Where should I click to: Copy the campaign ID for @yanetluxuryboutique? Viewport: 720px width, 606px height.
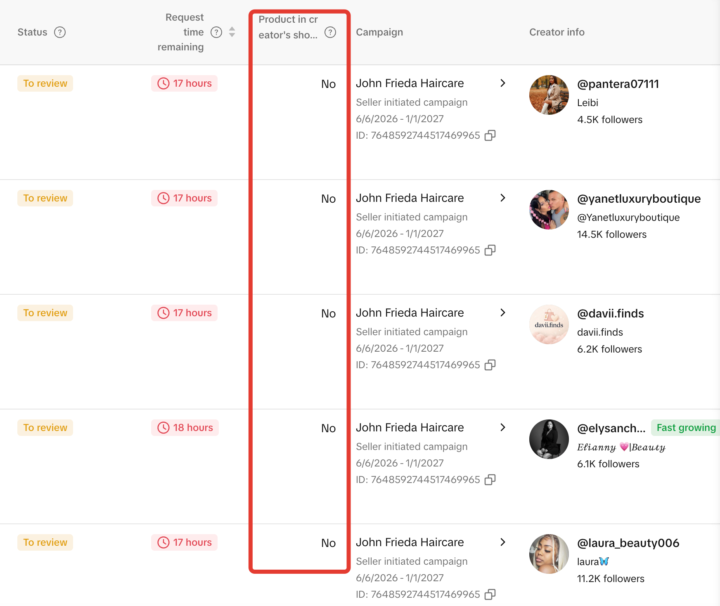(x=490, y=250)
